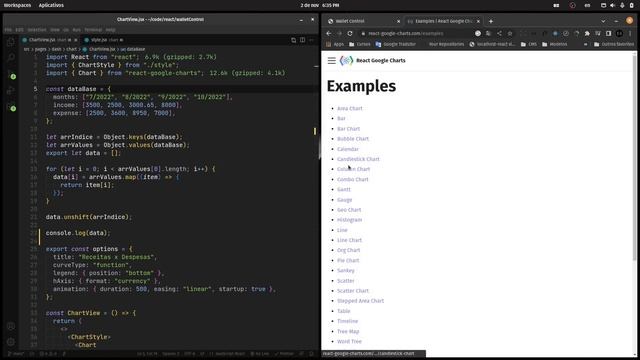The image size is (640, 360).
Task: Click the browser profile avatar
Action: coord(620,33)
